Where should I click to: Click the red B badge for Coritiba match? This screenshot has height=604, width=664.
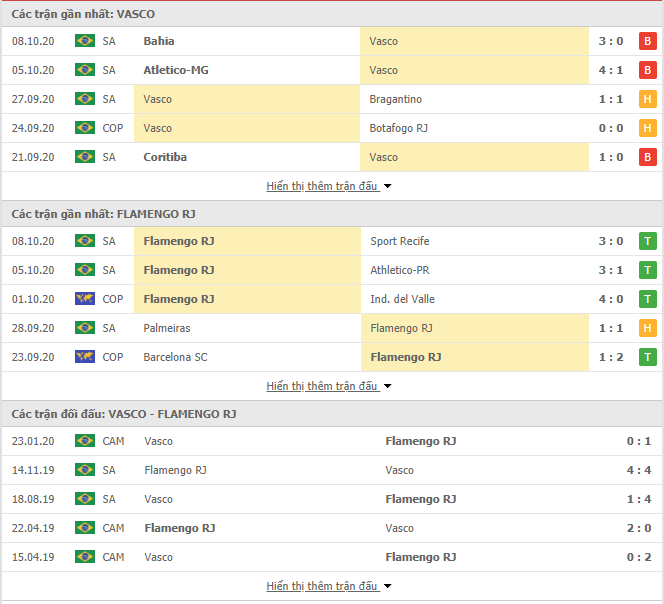click(x=647, y=157)
